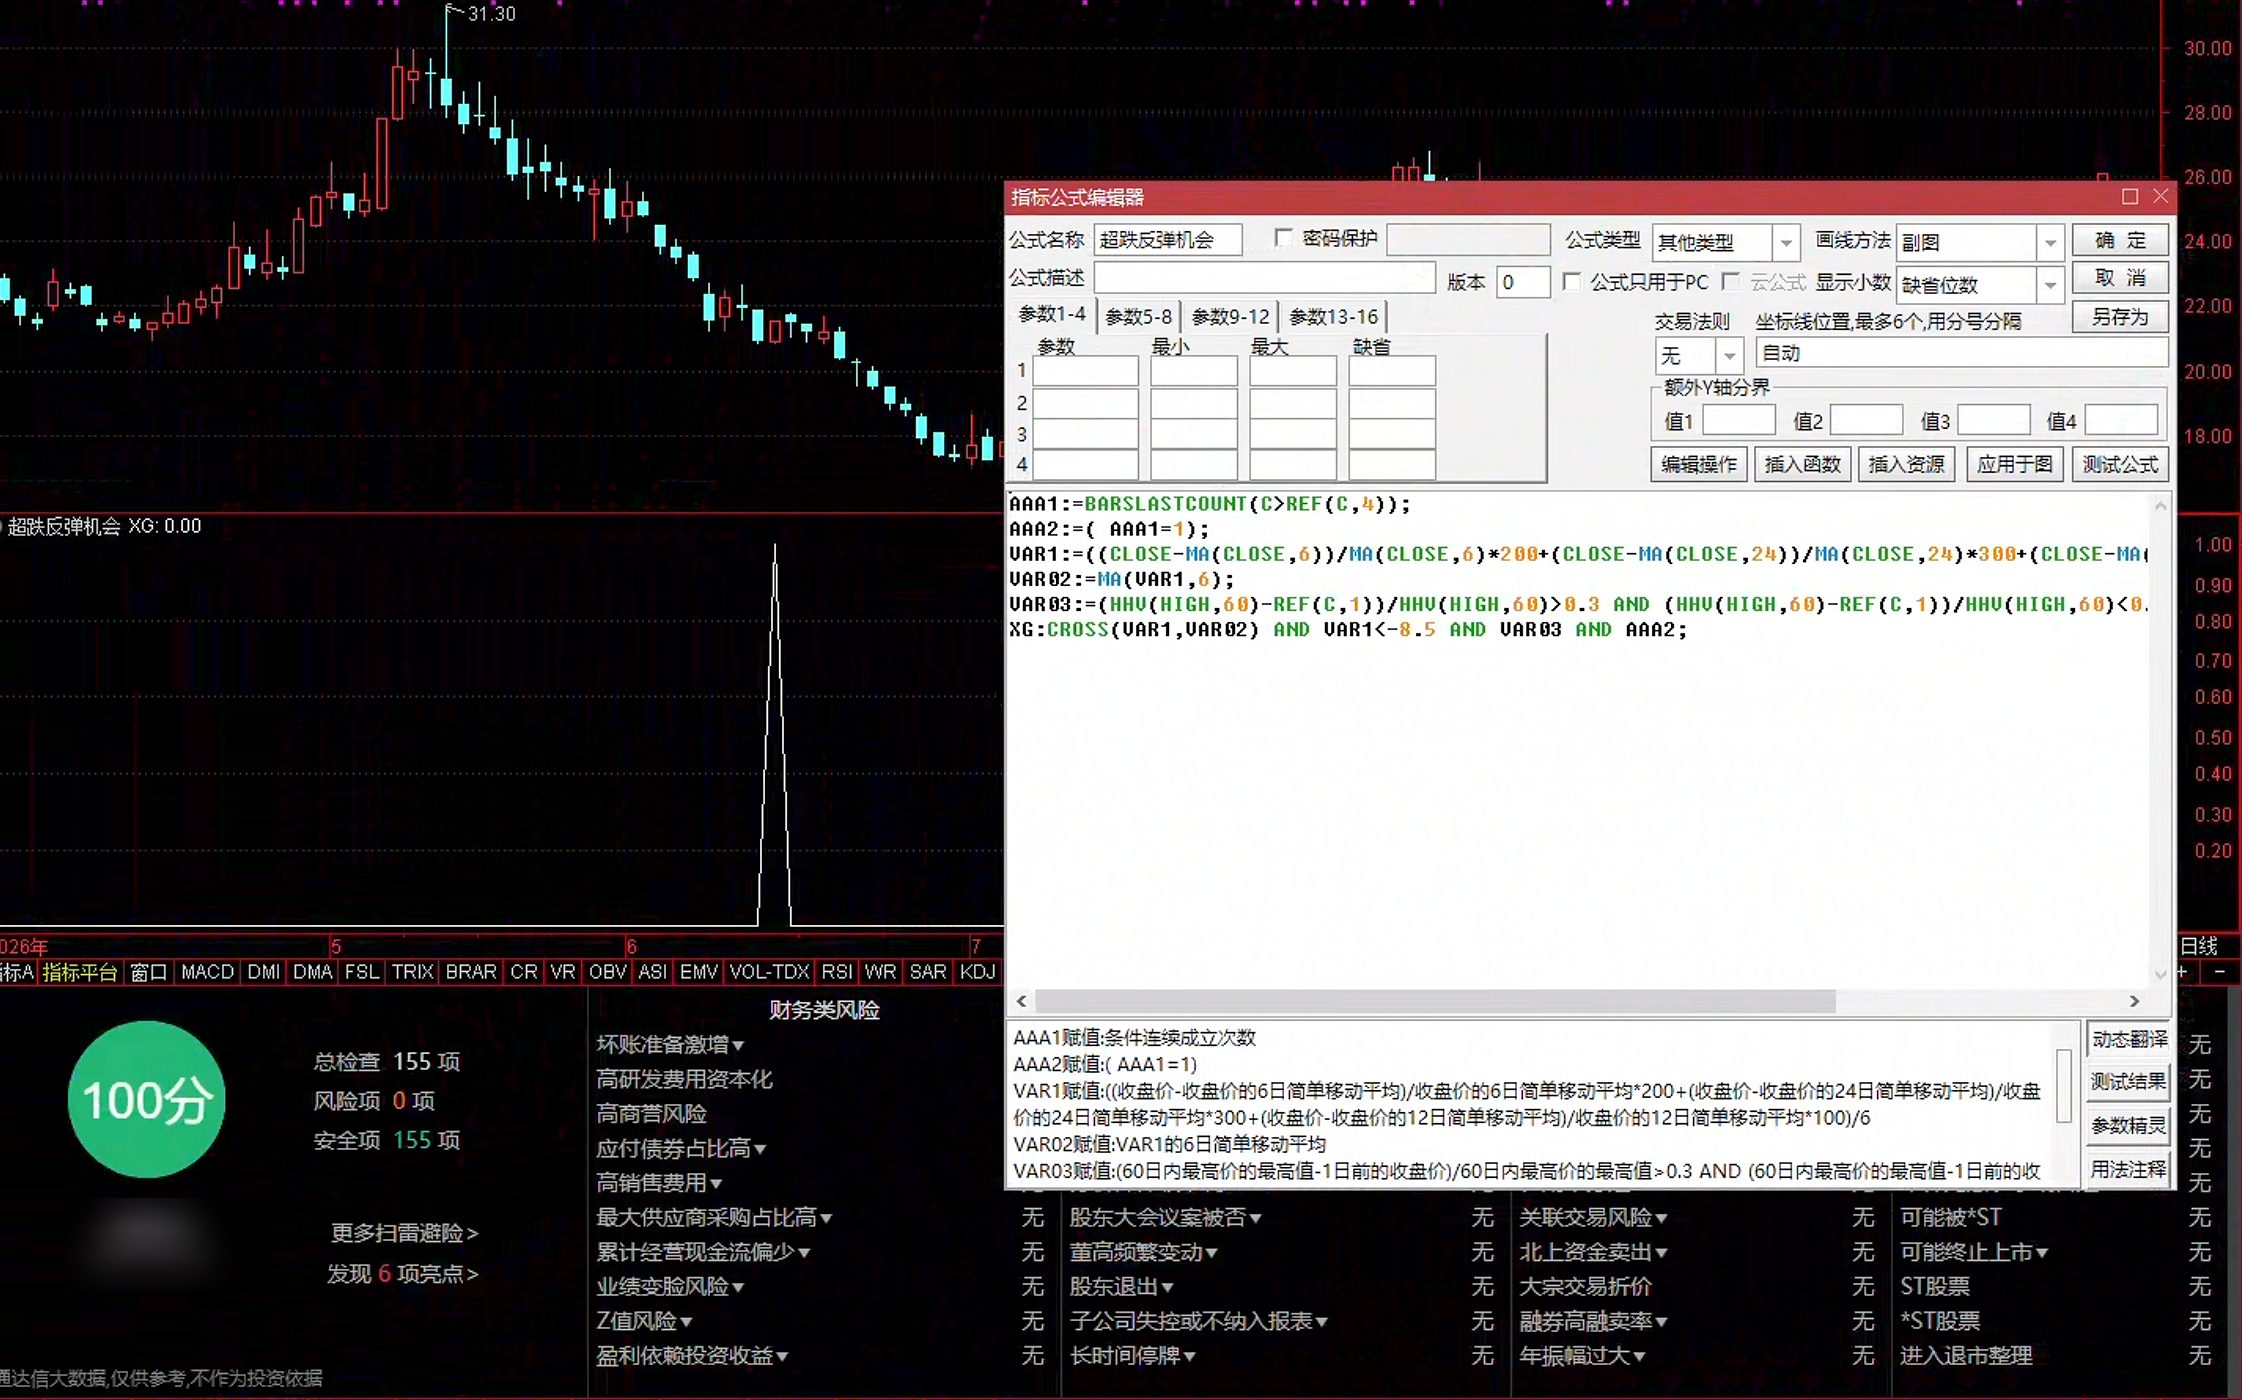This screenshot has width=2242, height=1400.
Task: Expand the 股东大会议案被否 item
Action: (x=1166, y=1218)
